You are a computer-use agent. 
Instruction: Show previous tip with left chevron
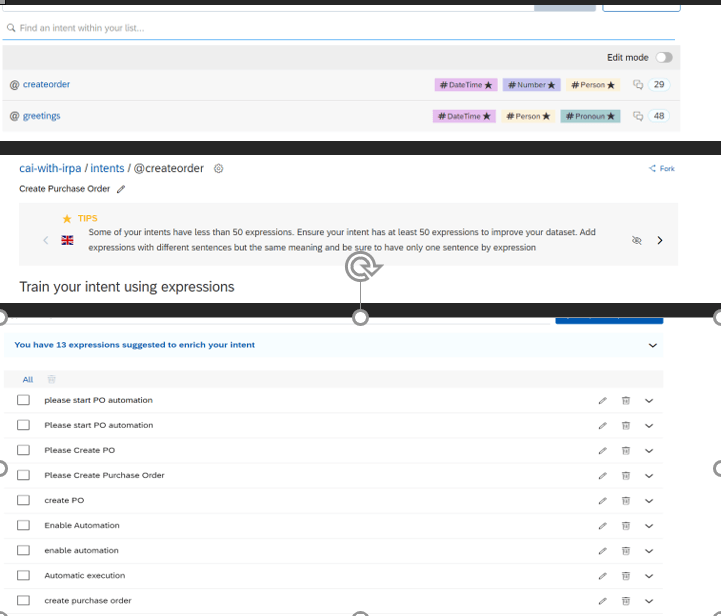46,240
